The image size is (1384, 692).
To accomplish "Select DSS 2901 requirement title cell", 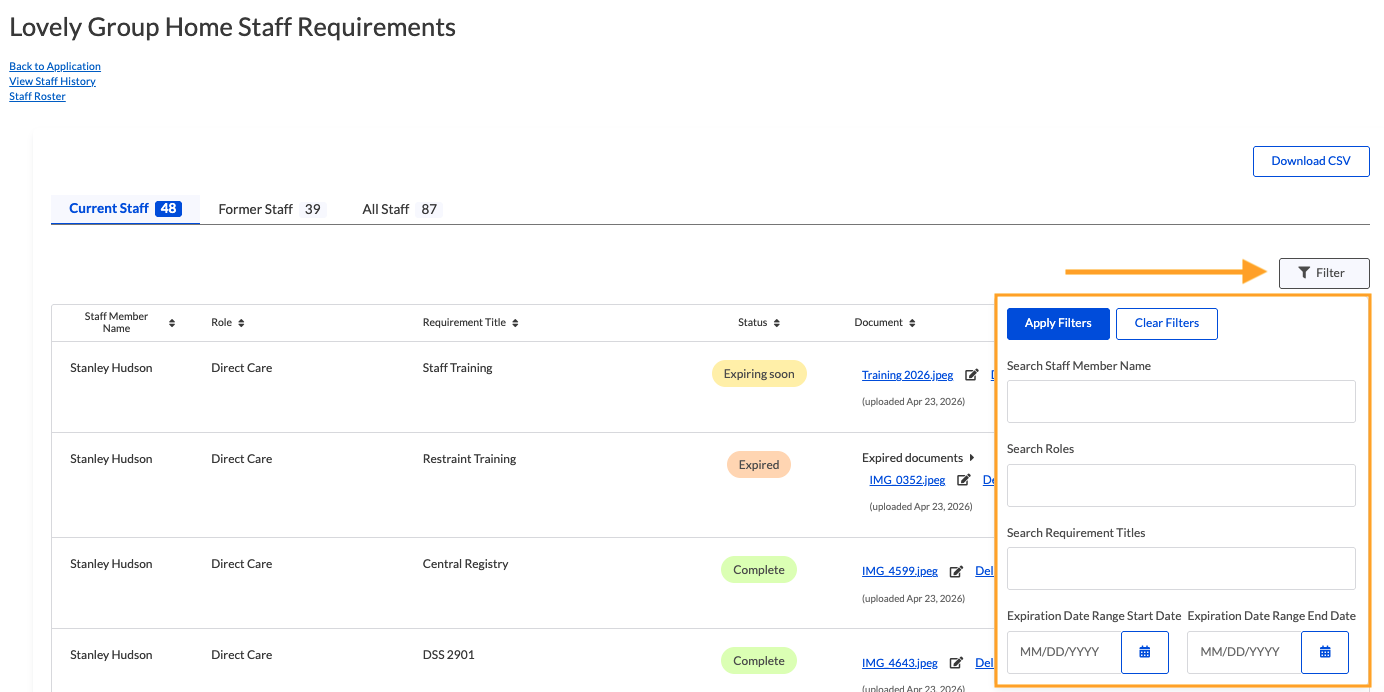I will [x=449, y=655].
